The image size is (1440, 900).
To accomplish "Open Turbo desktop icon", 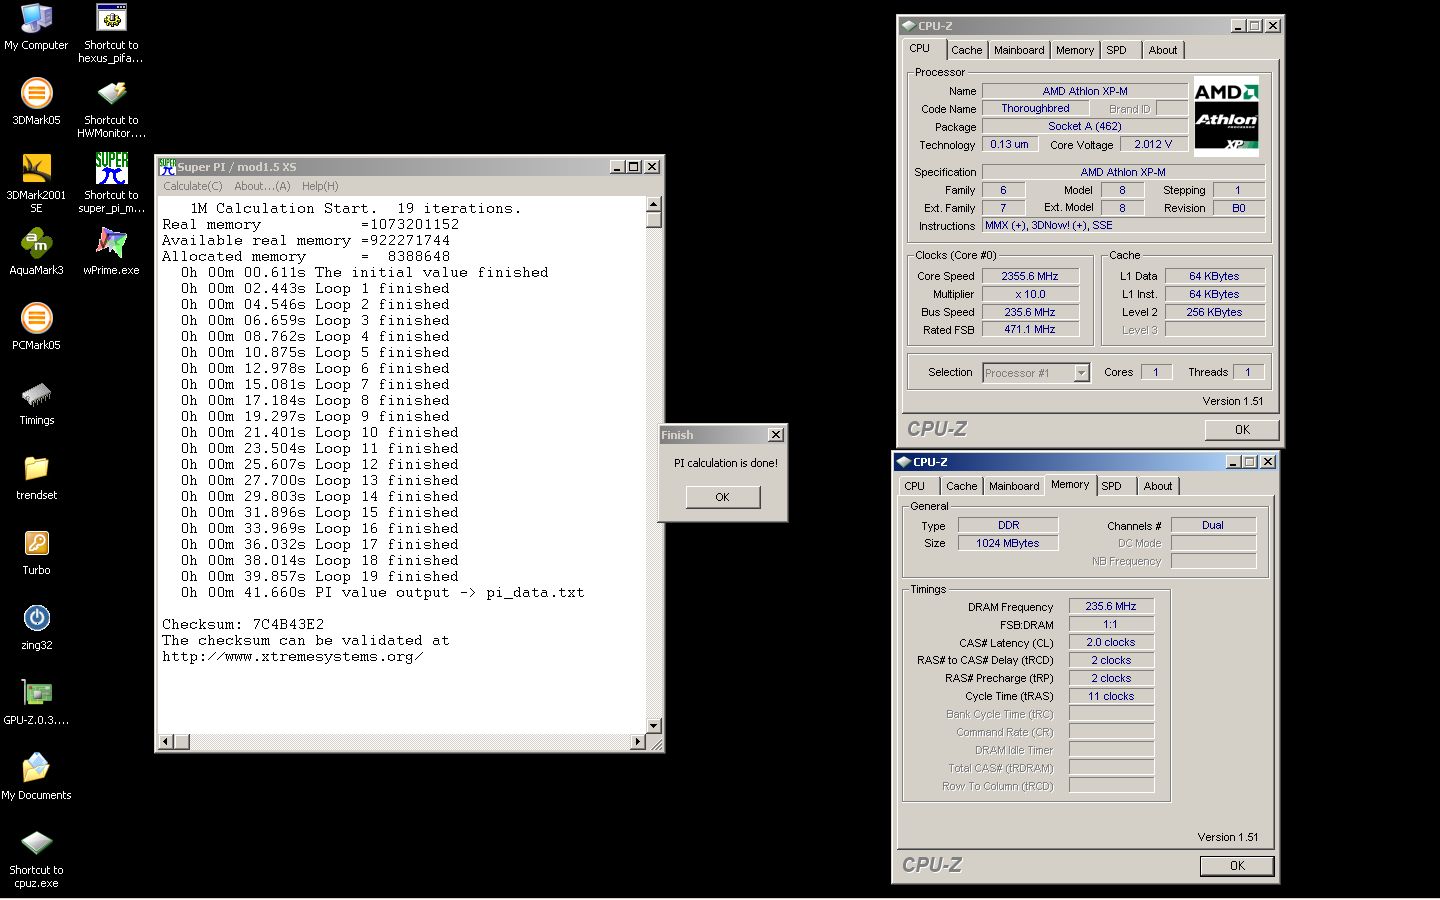I will pyautogui.click(x=36, y=552).
